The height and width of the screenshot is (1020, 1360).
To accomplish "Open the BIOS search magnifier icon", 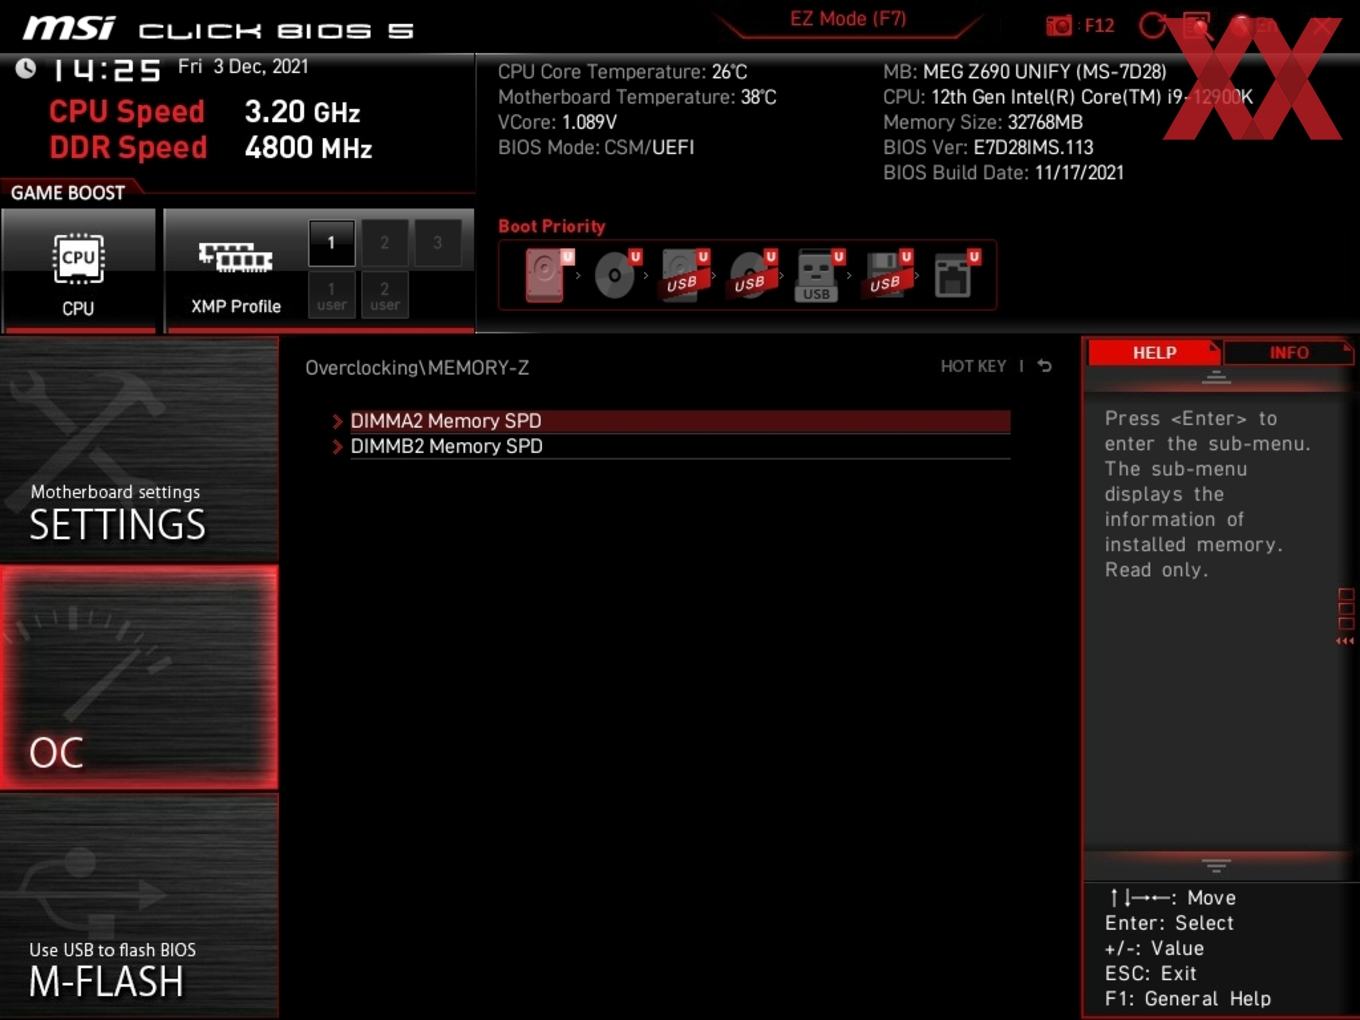I will click(x=1198, y=26).
